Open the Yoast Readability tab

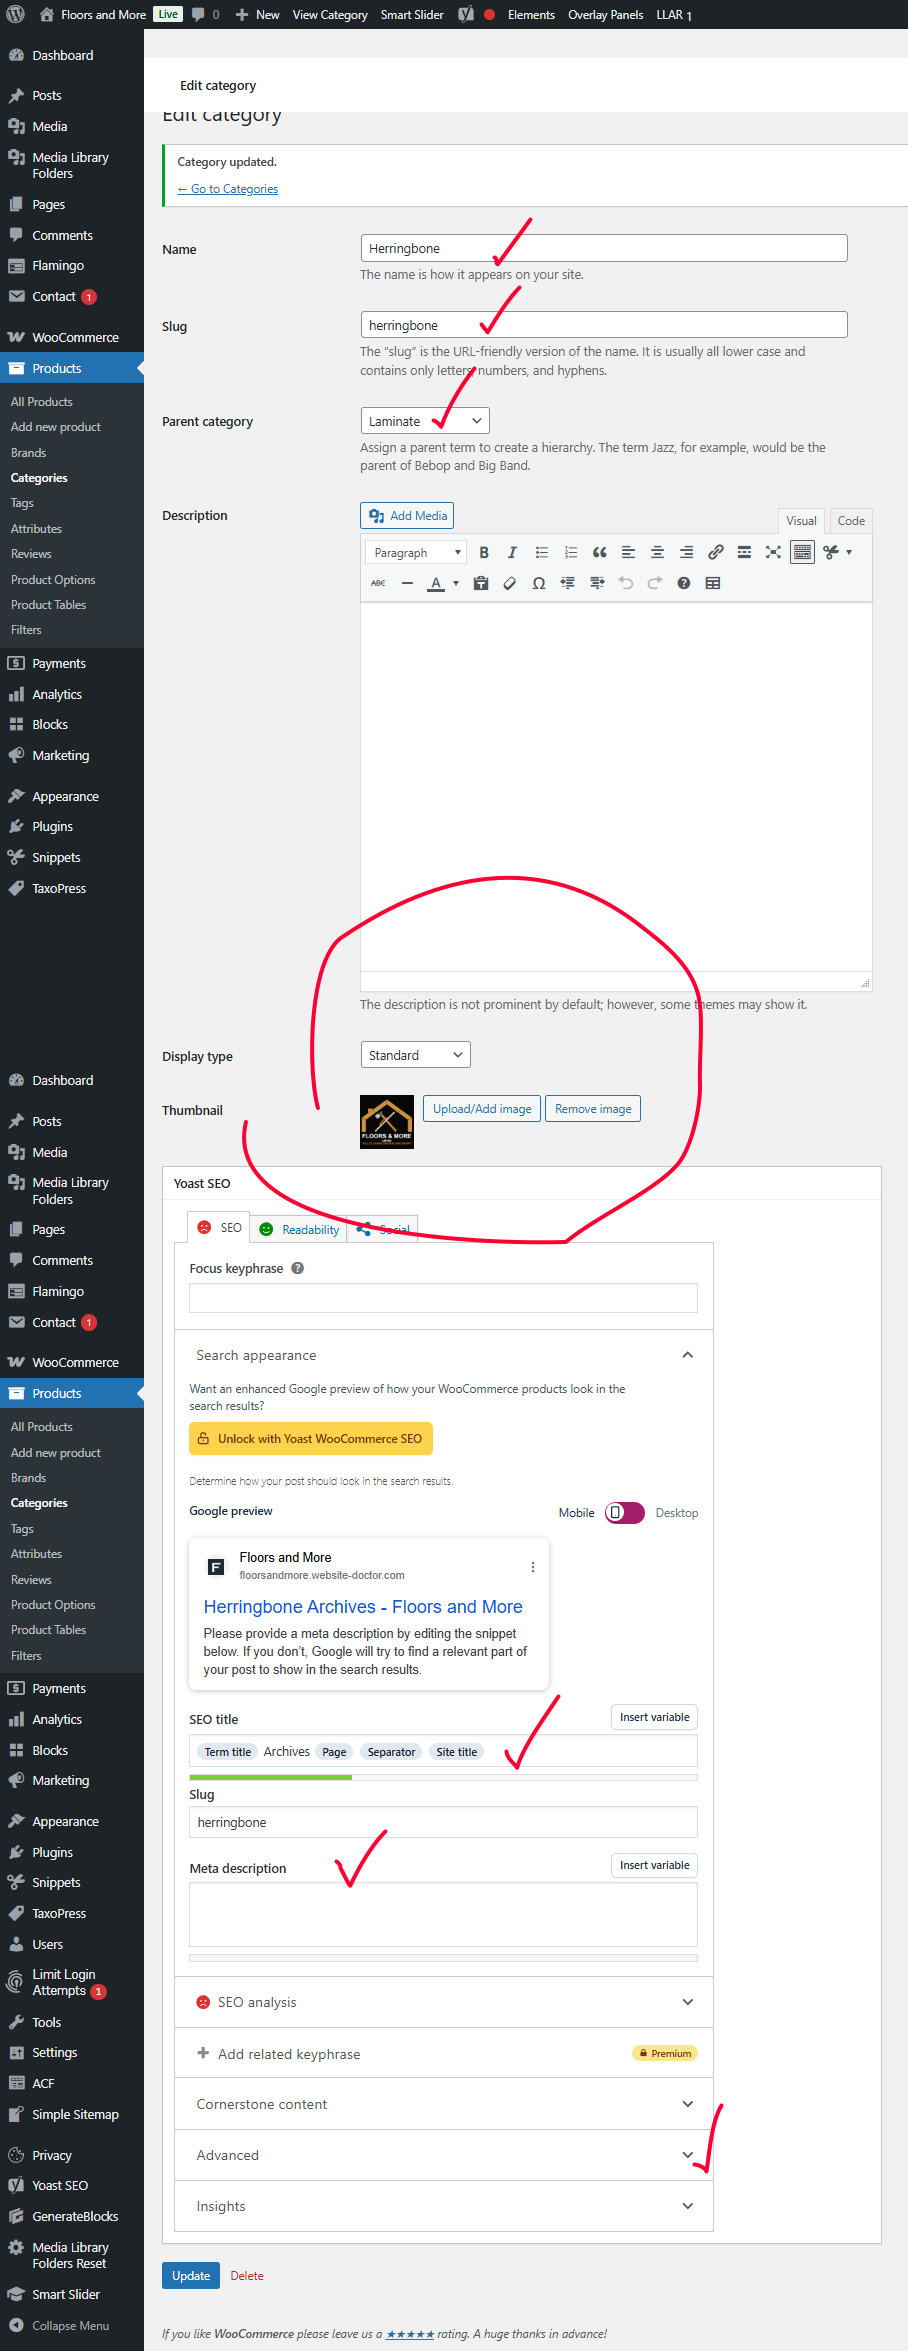pyautogui.click(x=299, y=1229)
